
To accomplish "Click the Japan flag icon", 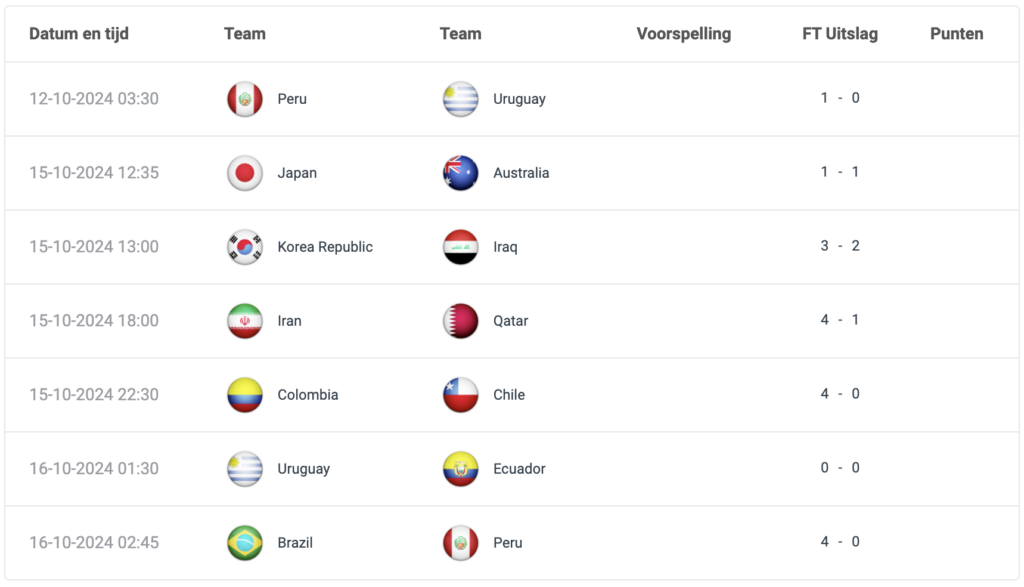I will (x=245, y=173).
